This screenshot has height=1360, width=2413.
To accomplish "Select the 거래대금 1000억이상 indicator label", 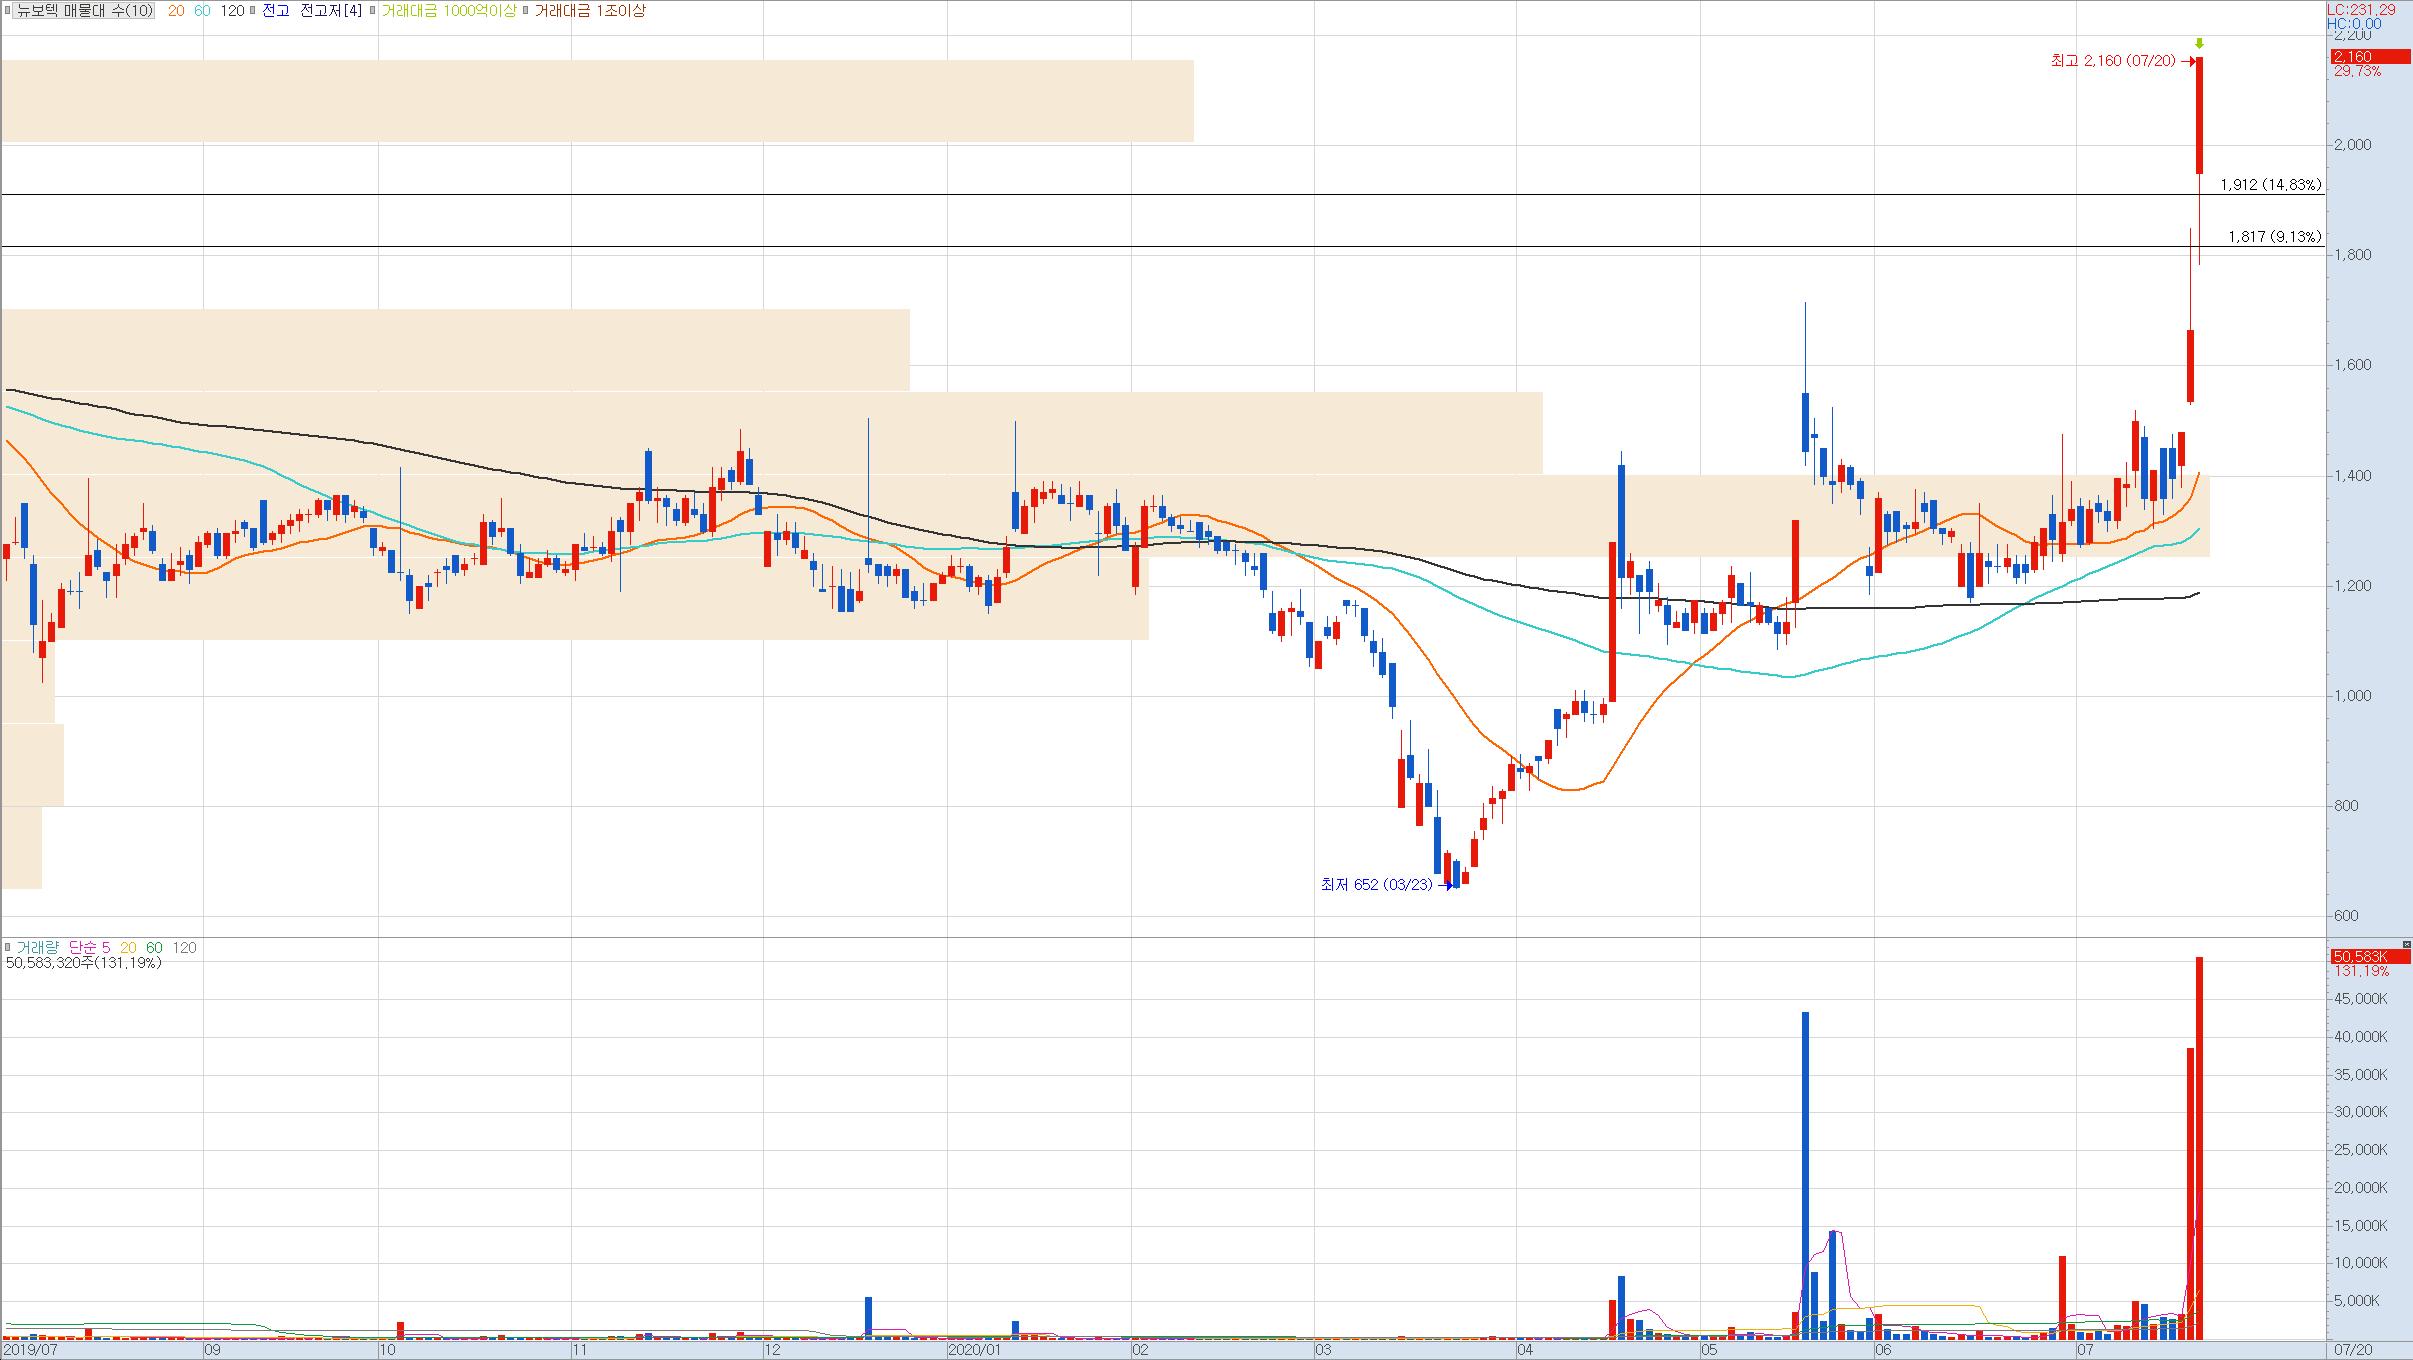I will 449,11.
